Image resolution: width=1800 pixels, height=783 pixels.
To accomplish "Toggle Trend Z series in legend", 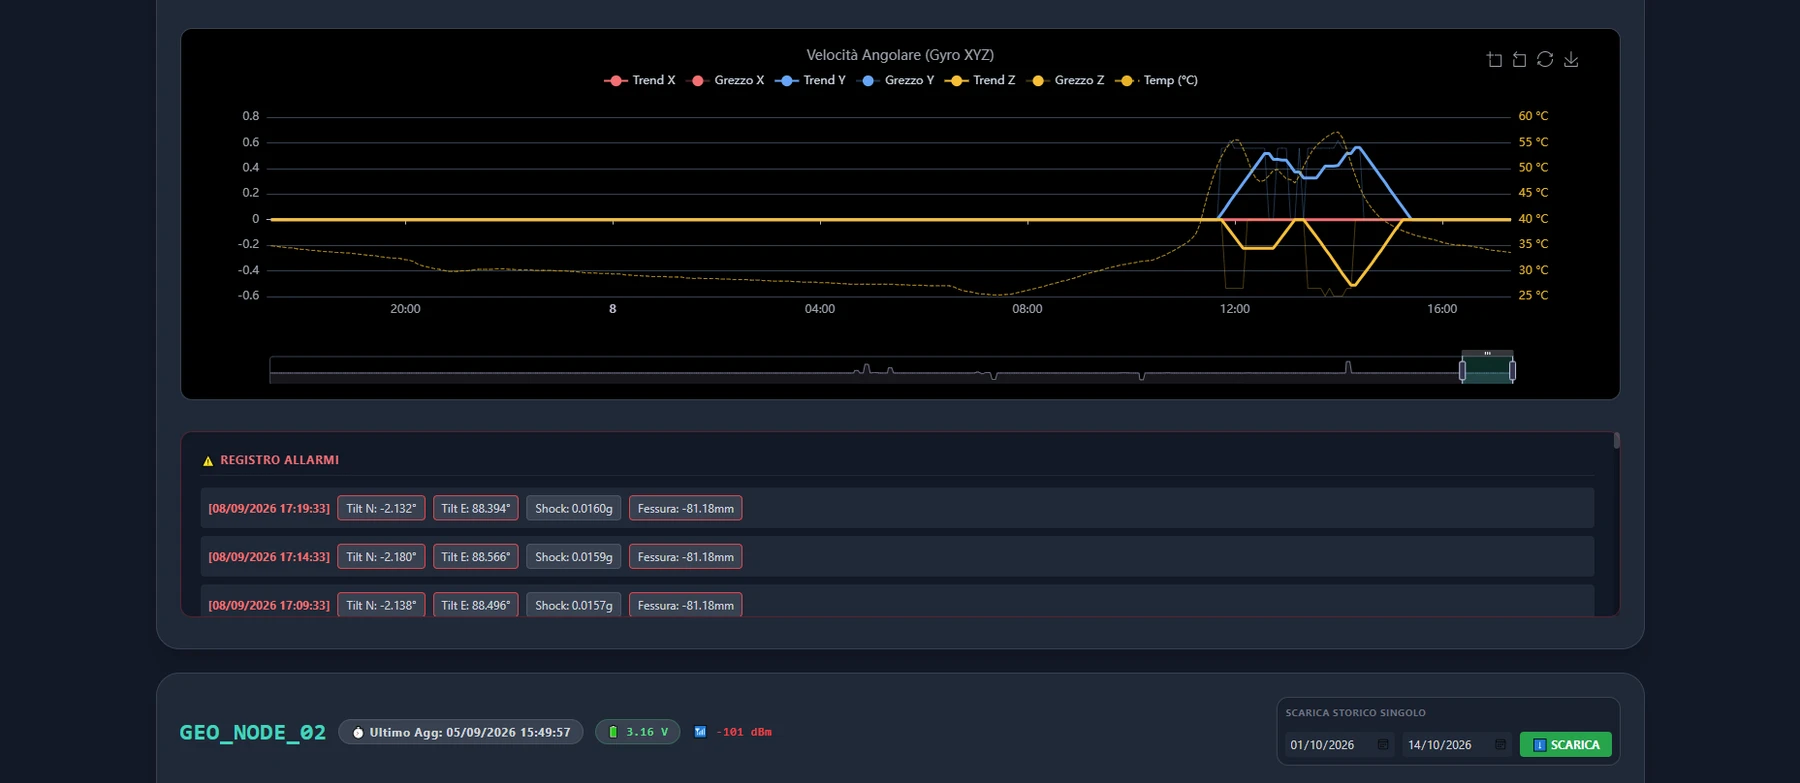I will tap(980, 81).
